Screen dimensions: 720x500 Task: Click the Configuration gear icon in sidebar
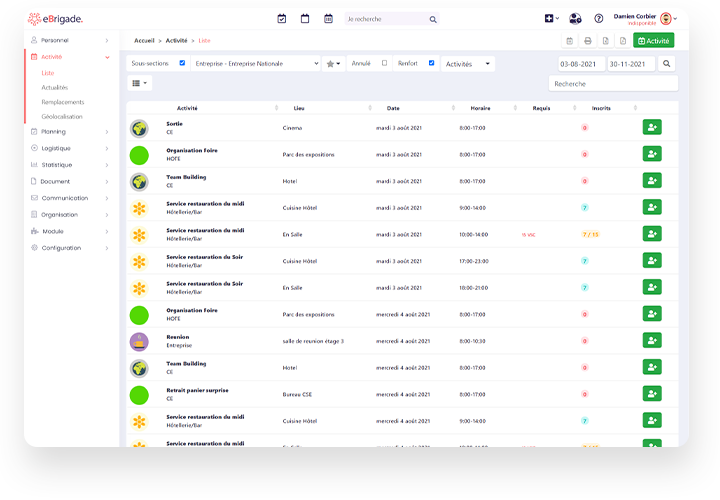pos(34,247)
